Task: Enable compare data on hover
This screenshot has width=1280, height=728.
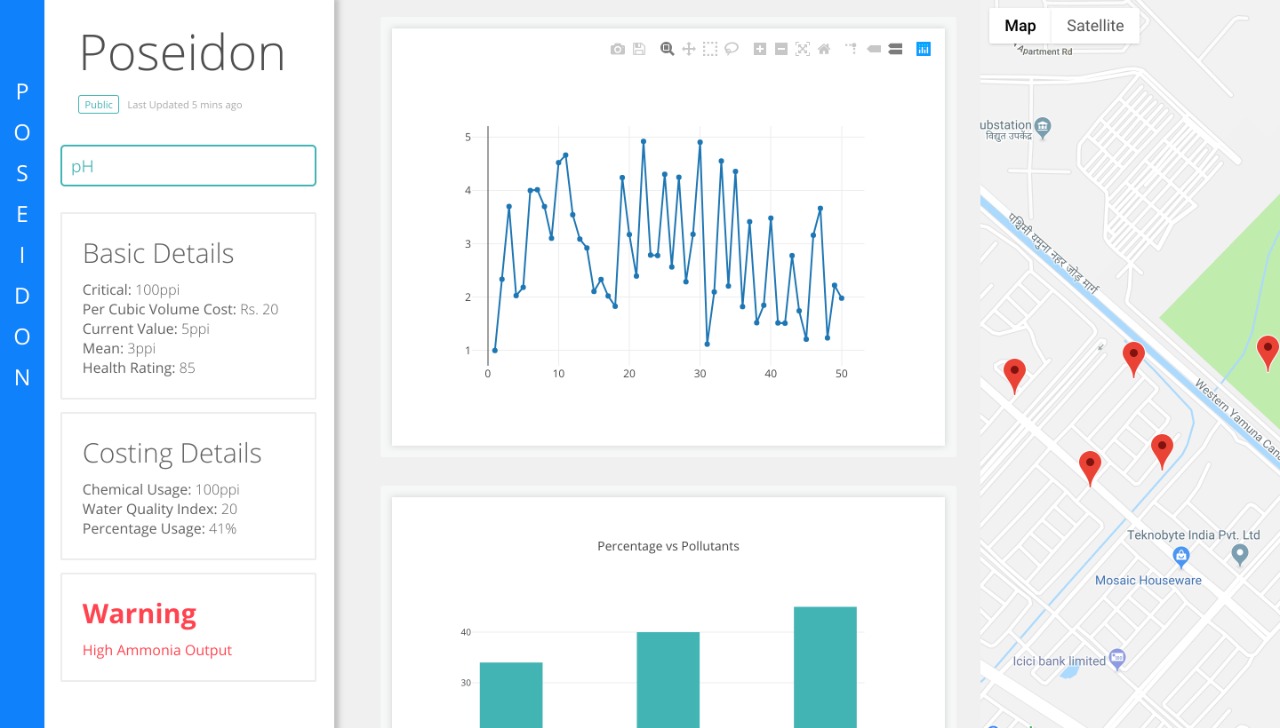Action: 895,49
